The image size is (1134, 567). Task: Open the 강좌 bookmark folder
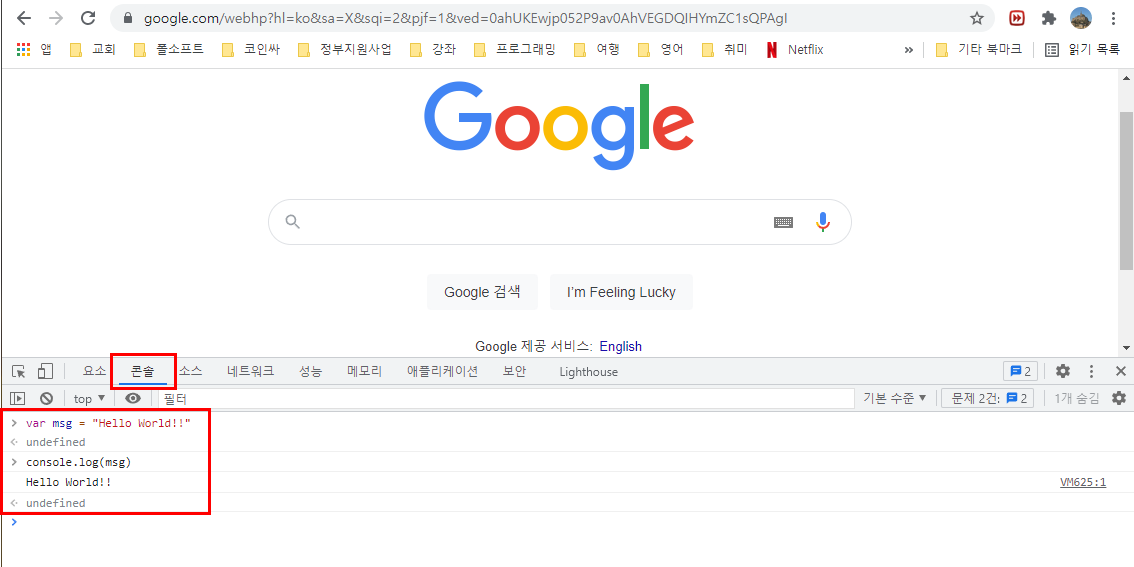(432, 50)
